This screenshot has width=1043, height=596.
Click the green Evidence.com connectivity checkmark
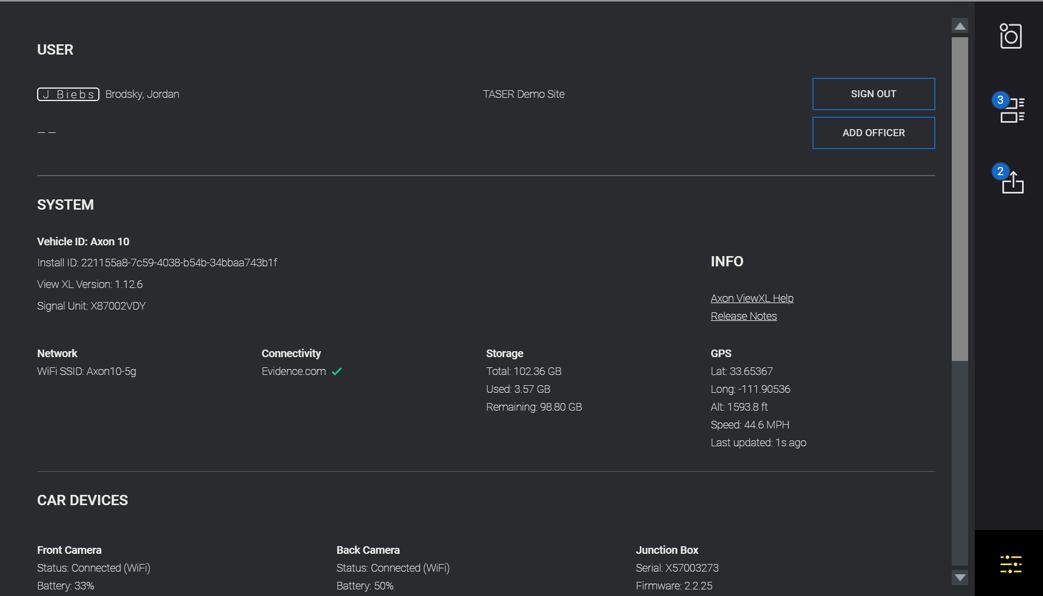click(337, 371)
